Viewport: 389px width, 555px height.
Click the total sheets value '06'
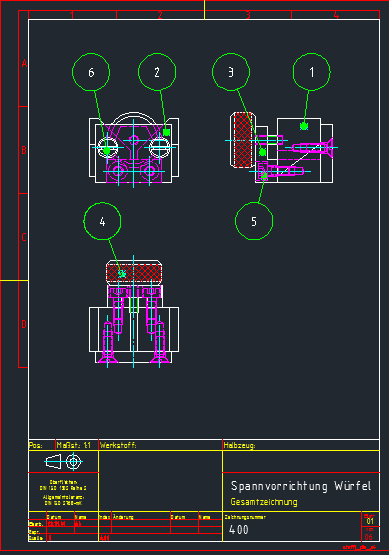369,537
